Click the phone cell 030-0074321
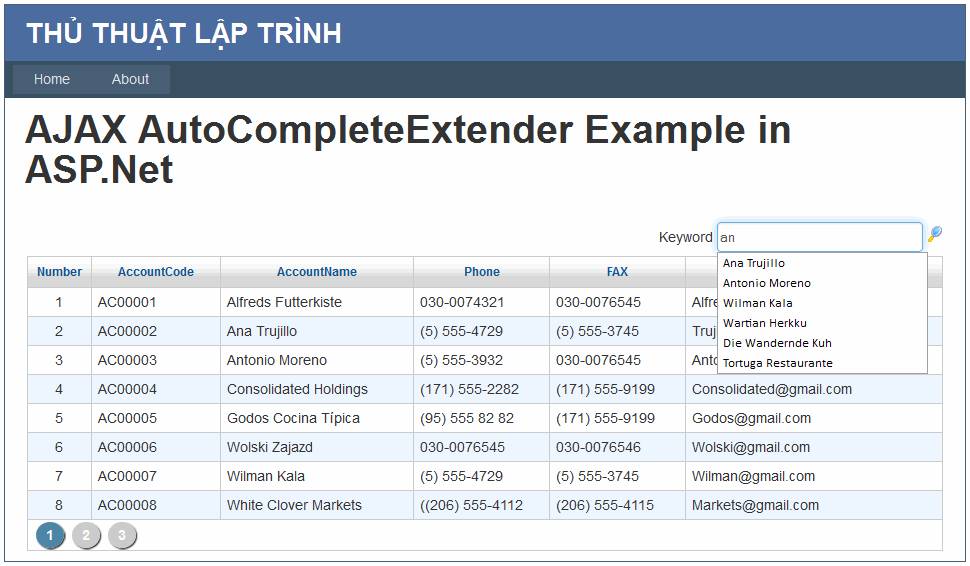This screenshot has height=566, width=970. pyautogui.click(x=481, y=302)
